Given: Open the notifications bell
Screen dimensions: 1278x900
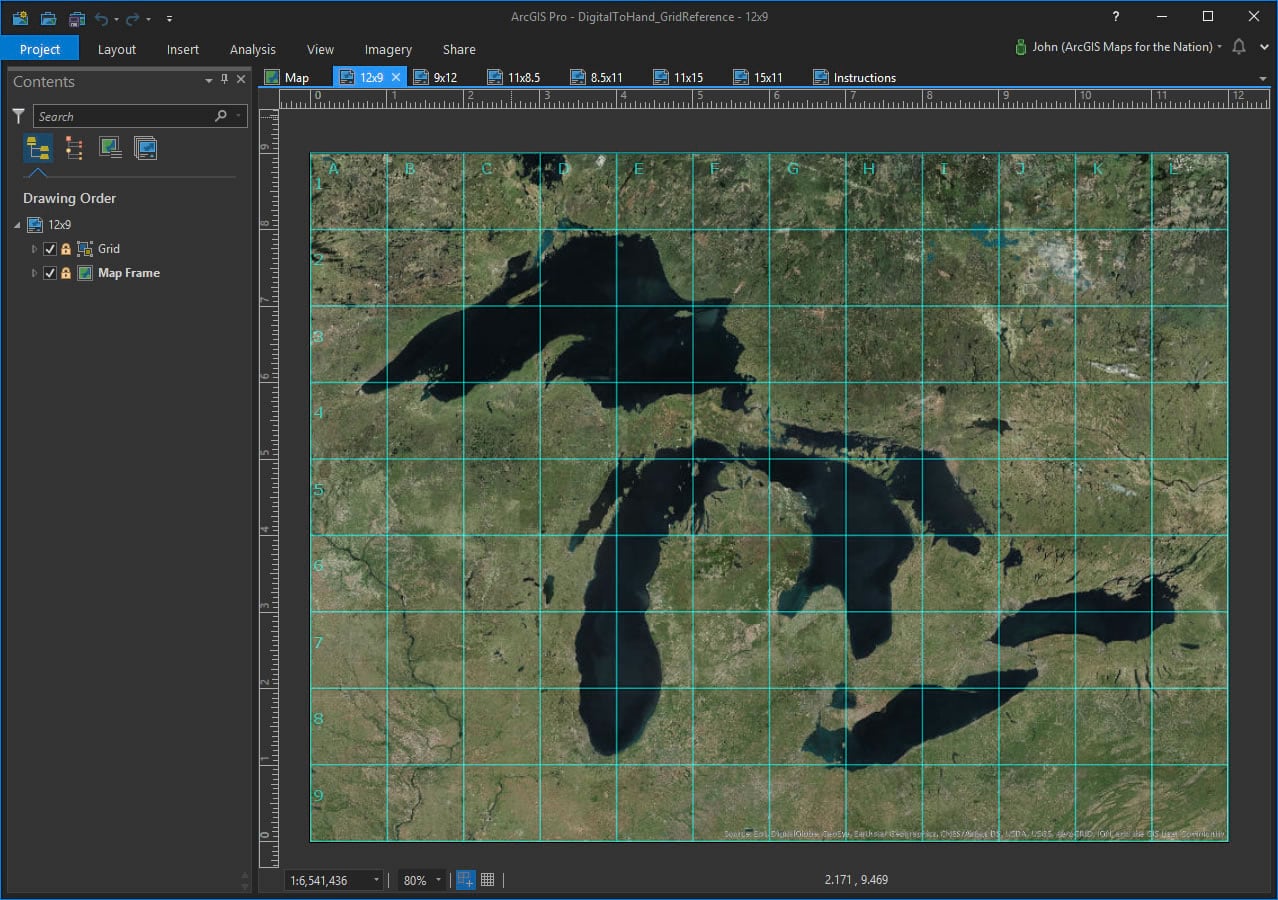Looking at the screenshot, I should (x=1239, y=47).
